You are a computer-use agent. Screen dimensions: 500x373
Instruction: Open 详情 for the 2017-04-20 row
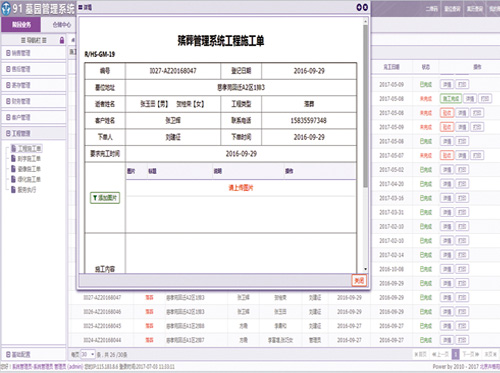(447, 184)
